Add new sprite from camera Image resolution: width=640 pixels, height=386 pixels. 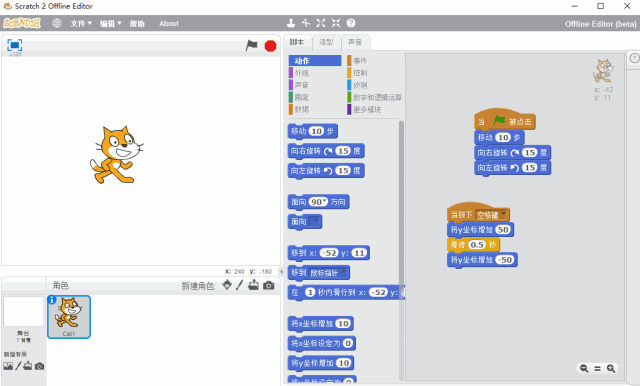click(269, 285)
